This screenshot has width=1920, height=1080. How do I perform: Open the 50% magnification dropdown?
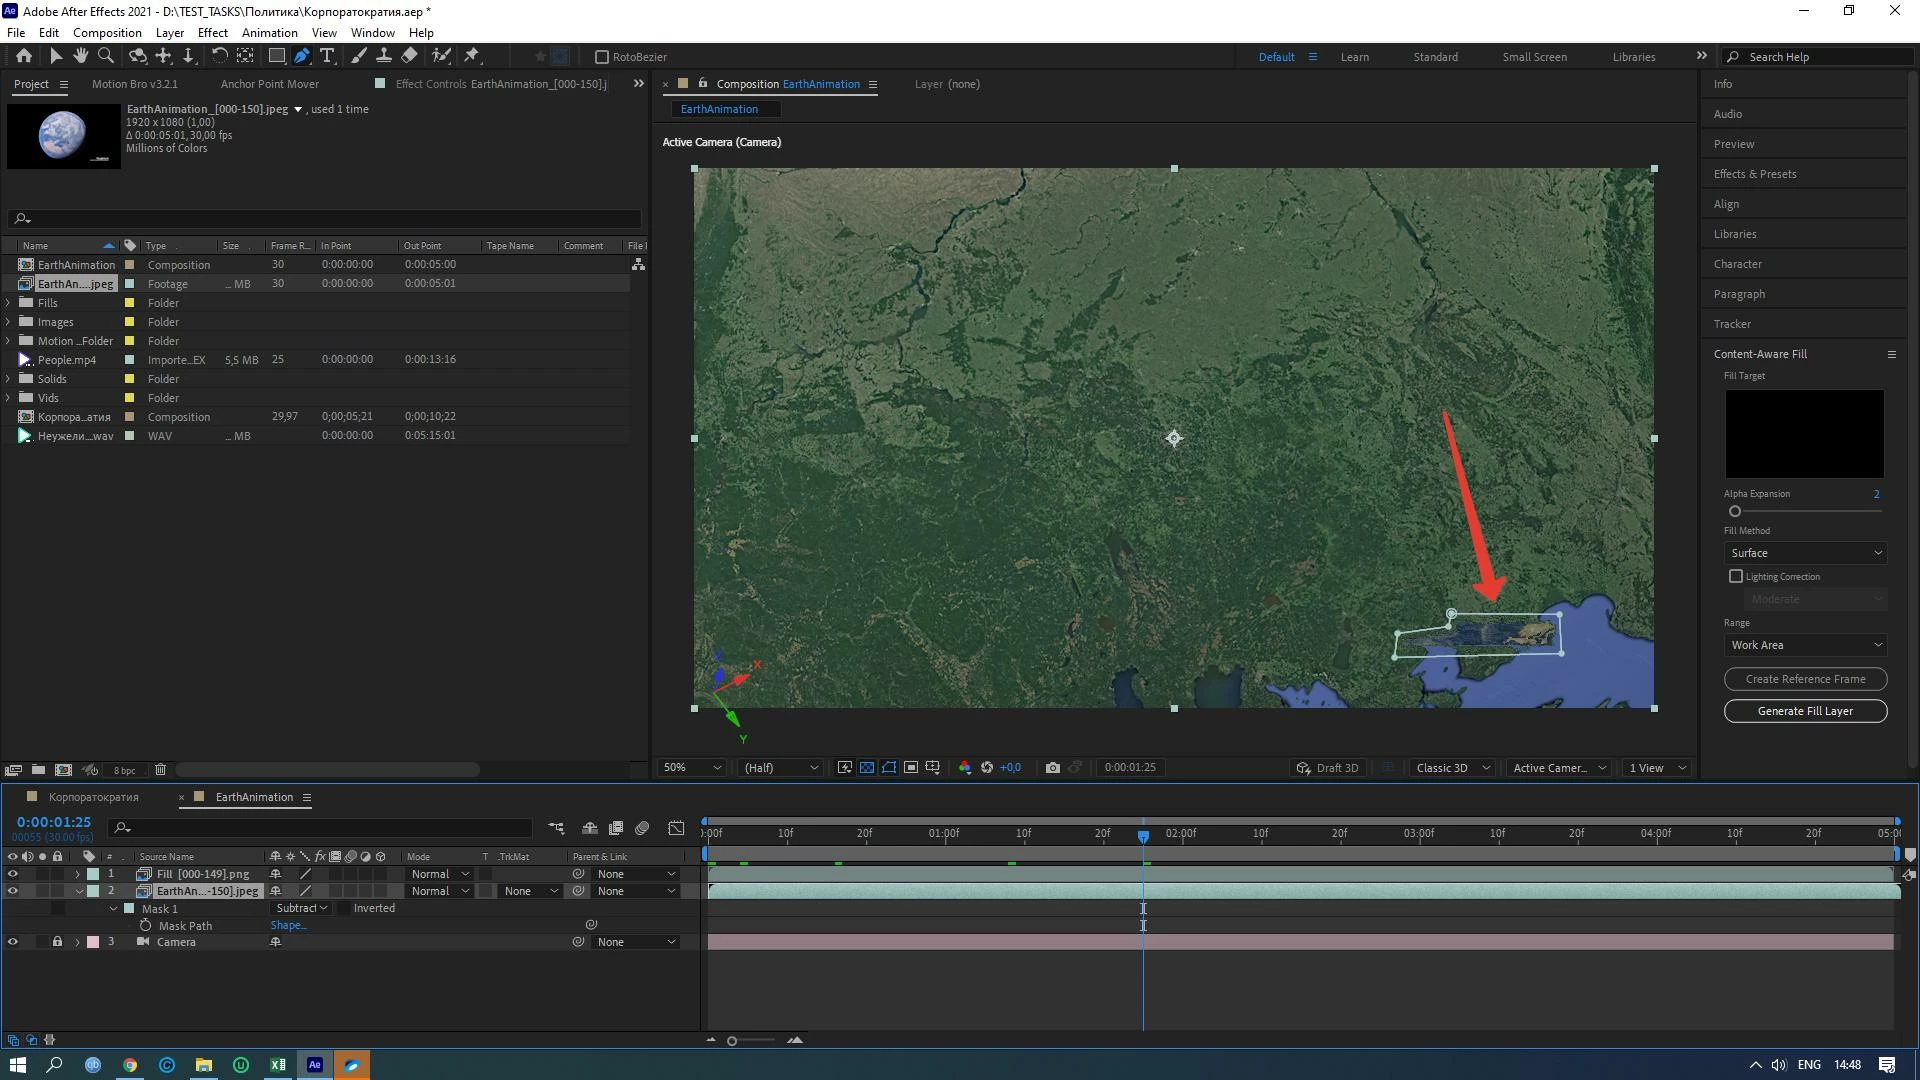click(x=691, y=768)
